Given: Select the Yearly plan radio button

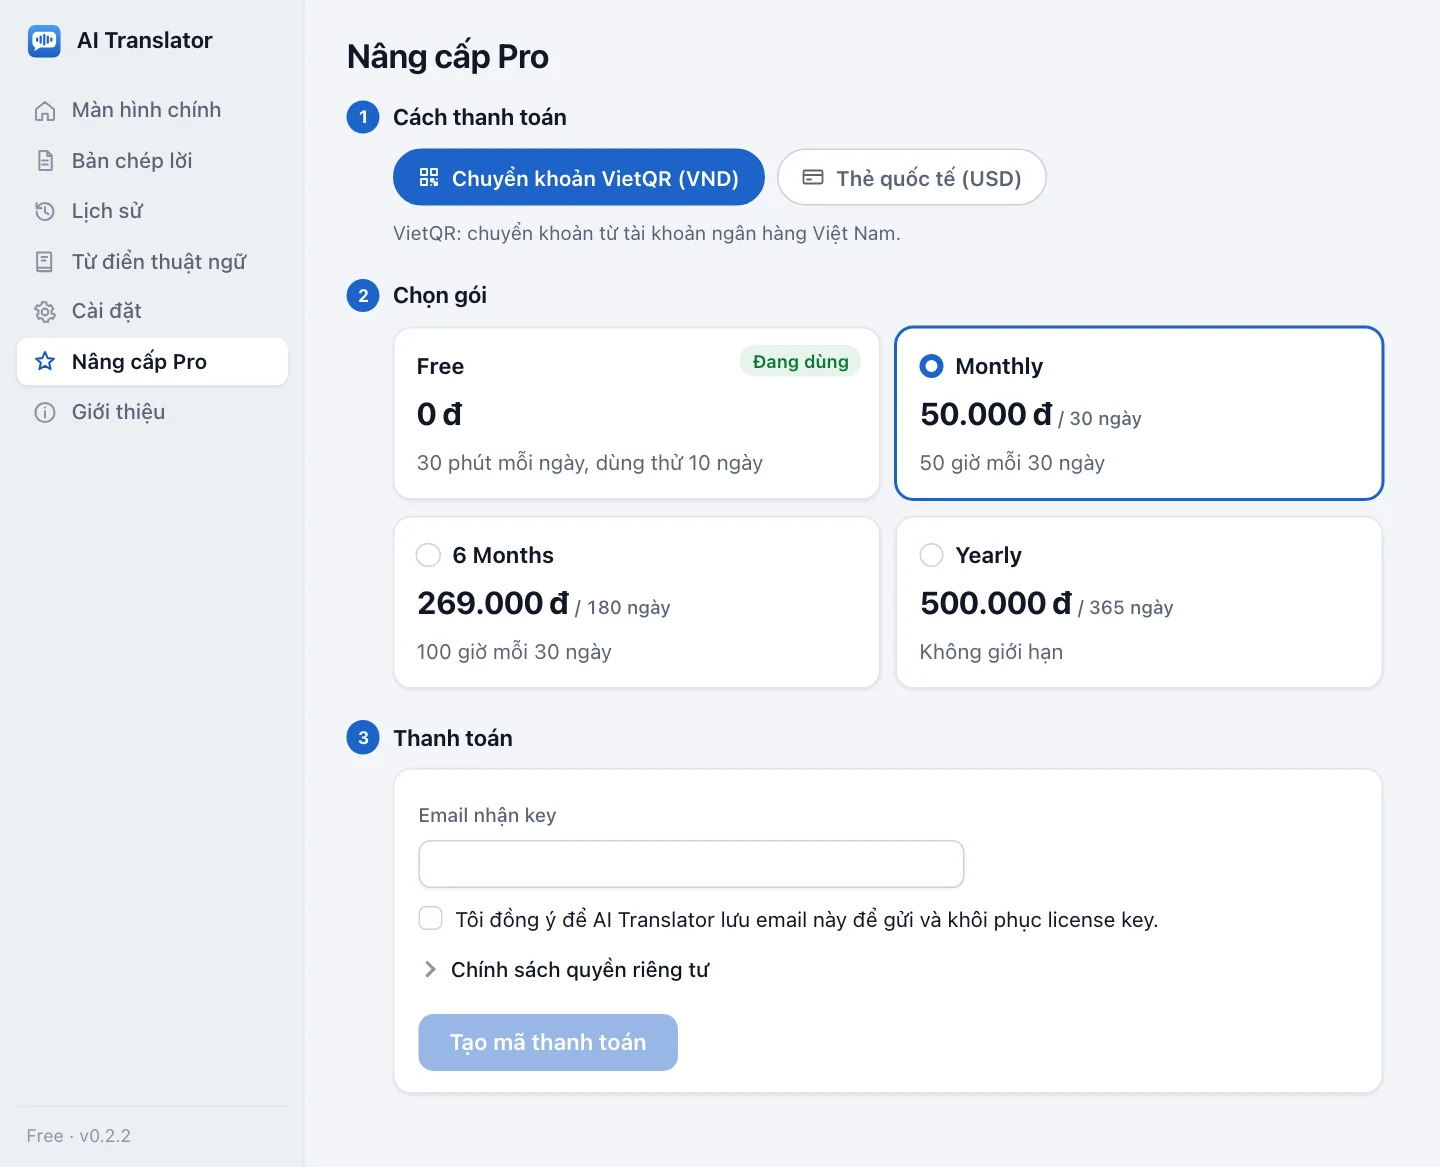Looking at the screenshot, I should 931,555.
